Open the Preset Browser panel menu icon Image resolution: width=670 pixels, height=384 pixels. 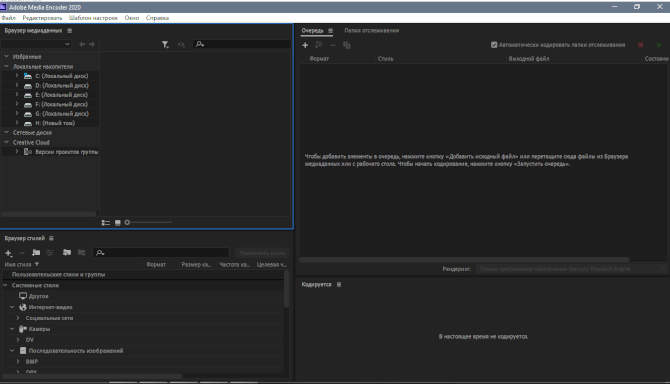[51, 238]
